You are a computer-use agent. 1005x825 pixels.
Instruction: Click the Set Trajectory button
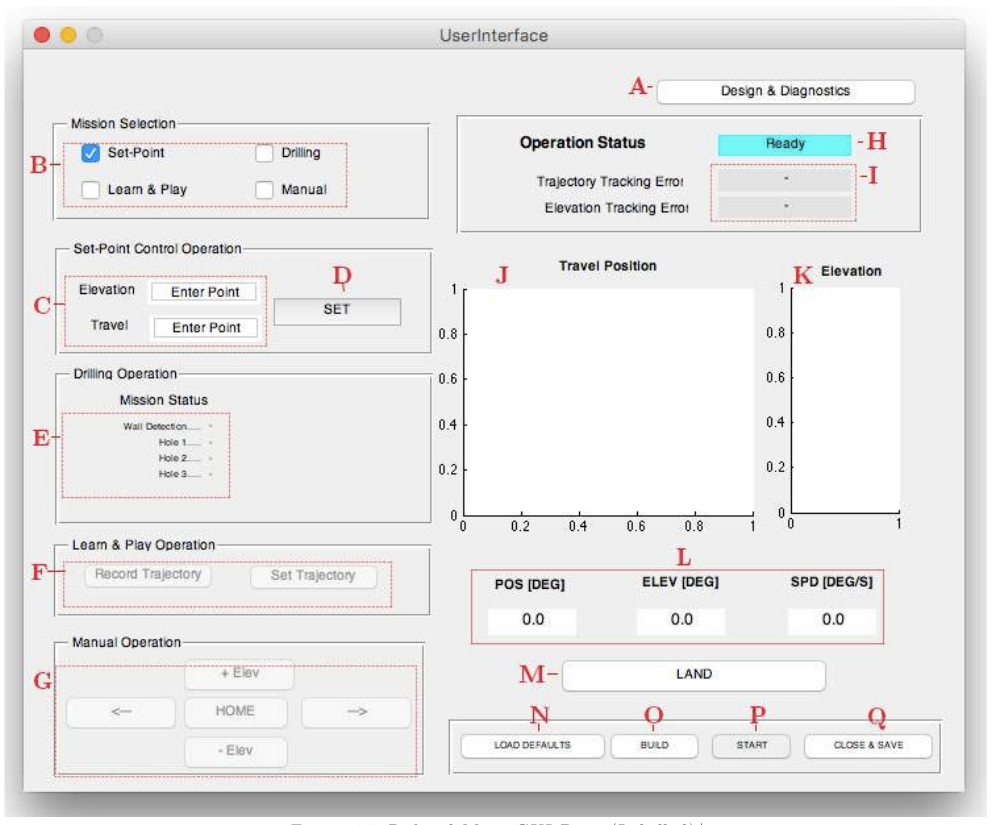click(x=313, y=576)
